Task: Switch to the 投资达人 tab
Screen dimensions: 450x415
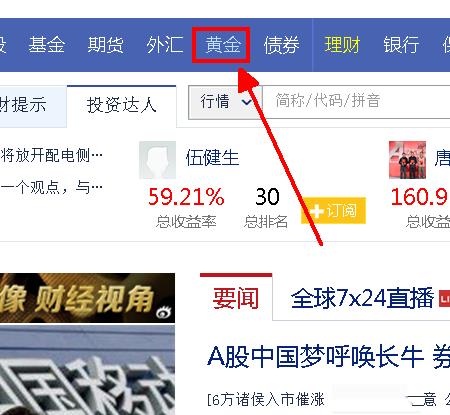Action: point(122,106)
